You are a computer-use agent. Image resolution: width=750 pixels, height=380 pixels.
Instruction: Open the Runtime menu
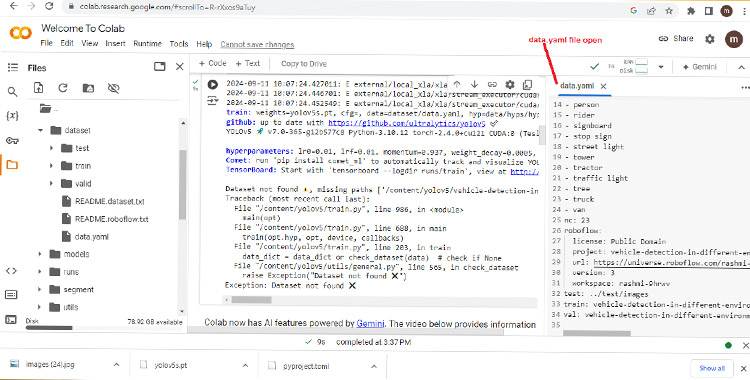[x=147, y=44]
